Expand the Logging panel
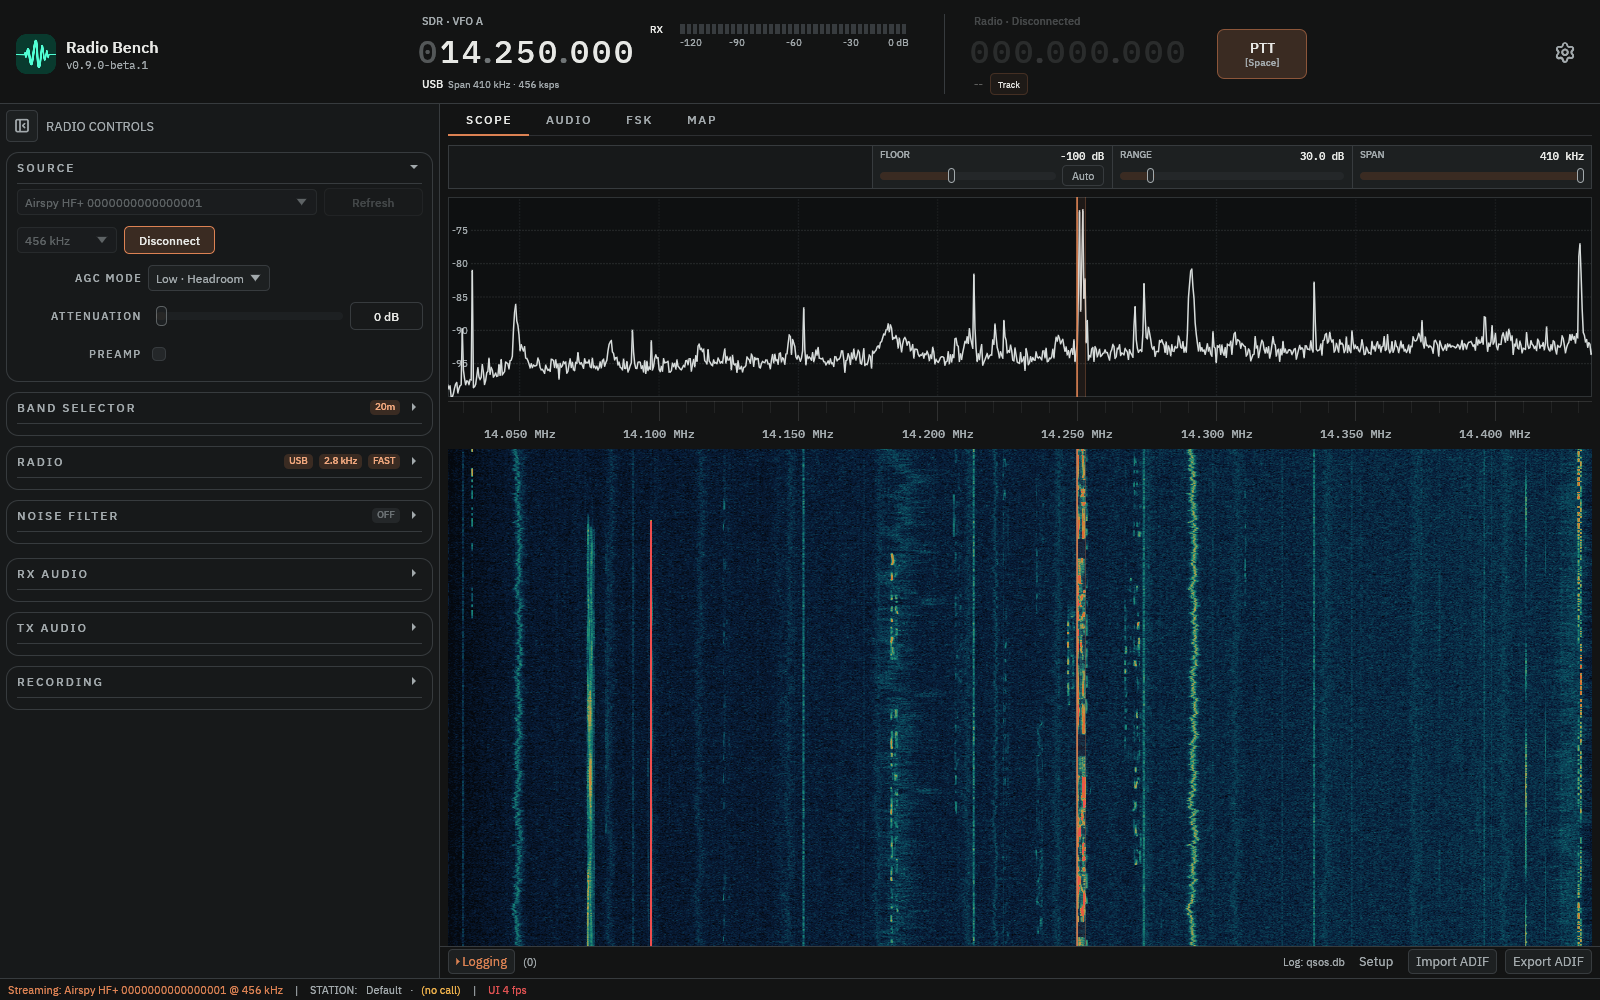This screenshot has height=1000, width=1600. (x=481, y=962)
